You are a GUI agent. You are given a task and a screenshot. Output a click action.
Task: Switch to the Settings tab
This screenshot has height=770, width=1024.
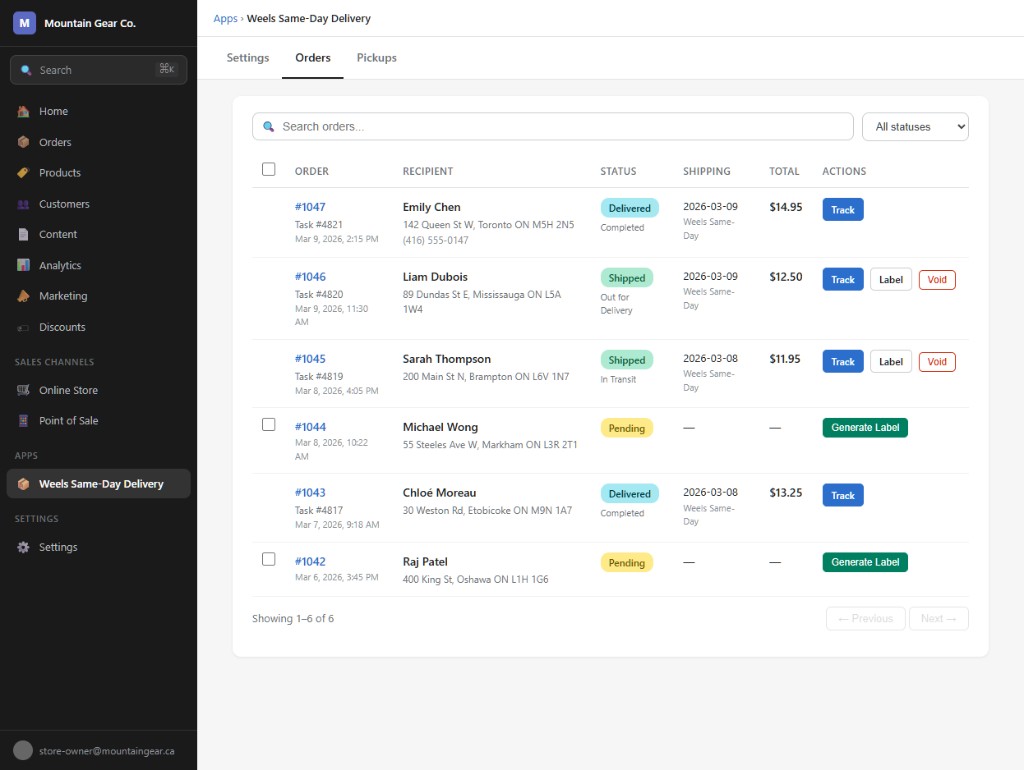click(x=247, y=58)
